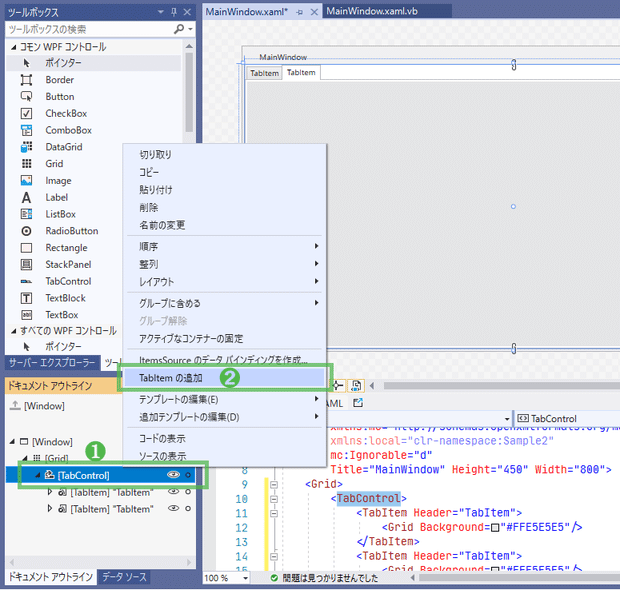Collapse the code fold box on line 10

[274, 499]
